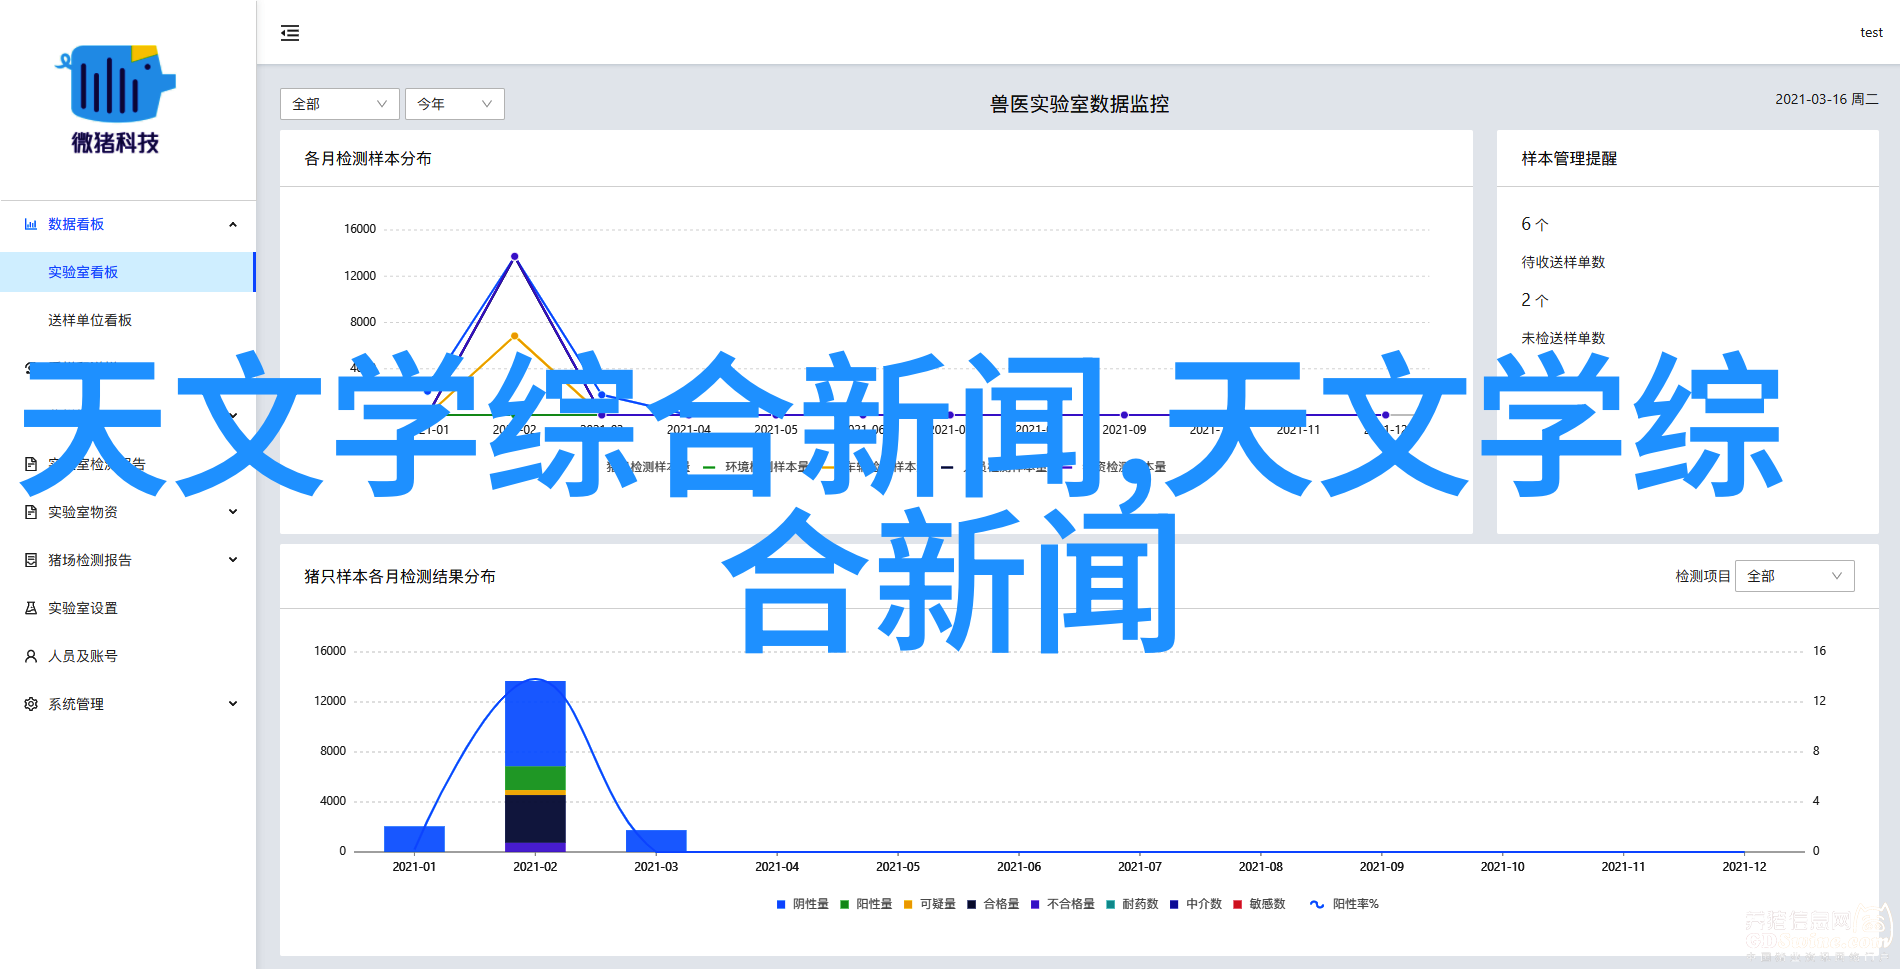Click the 数据看板 bar chart icon

click(31, 224)
